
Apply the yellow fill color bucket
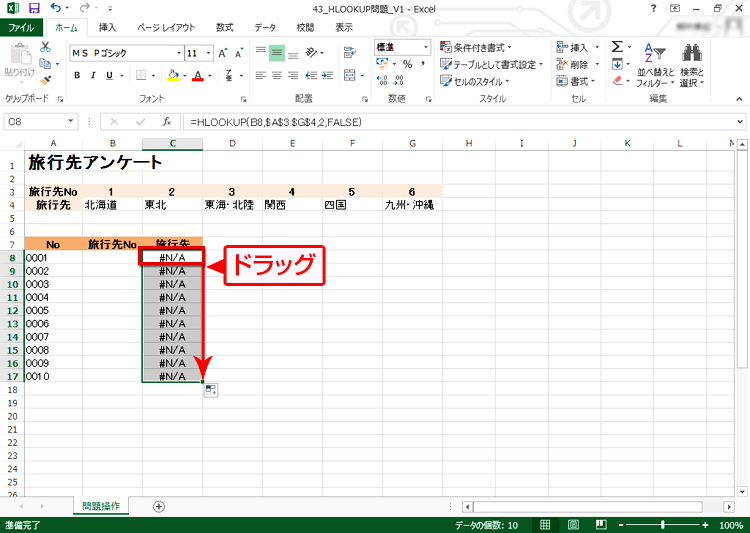tap(173, 76)
